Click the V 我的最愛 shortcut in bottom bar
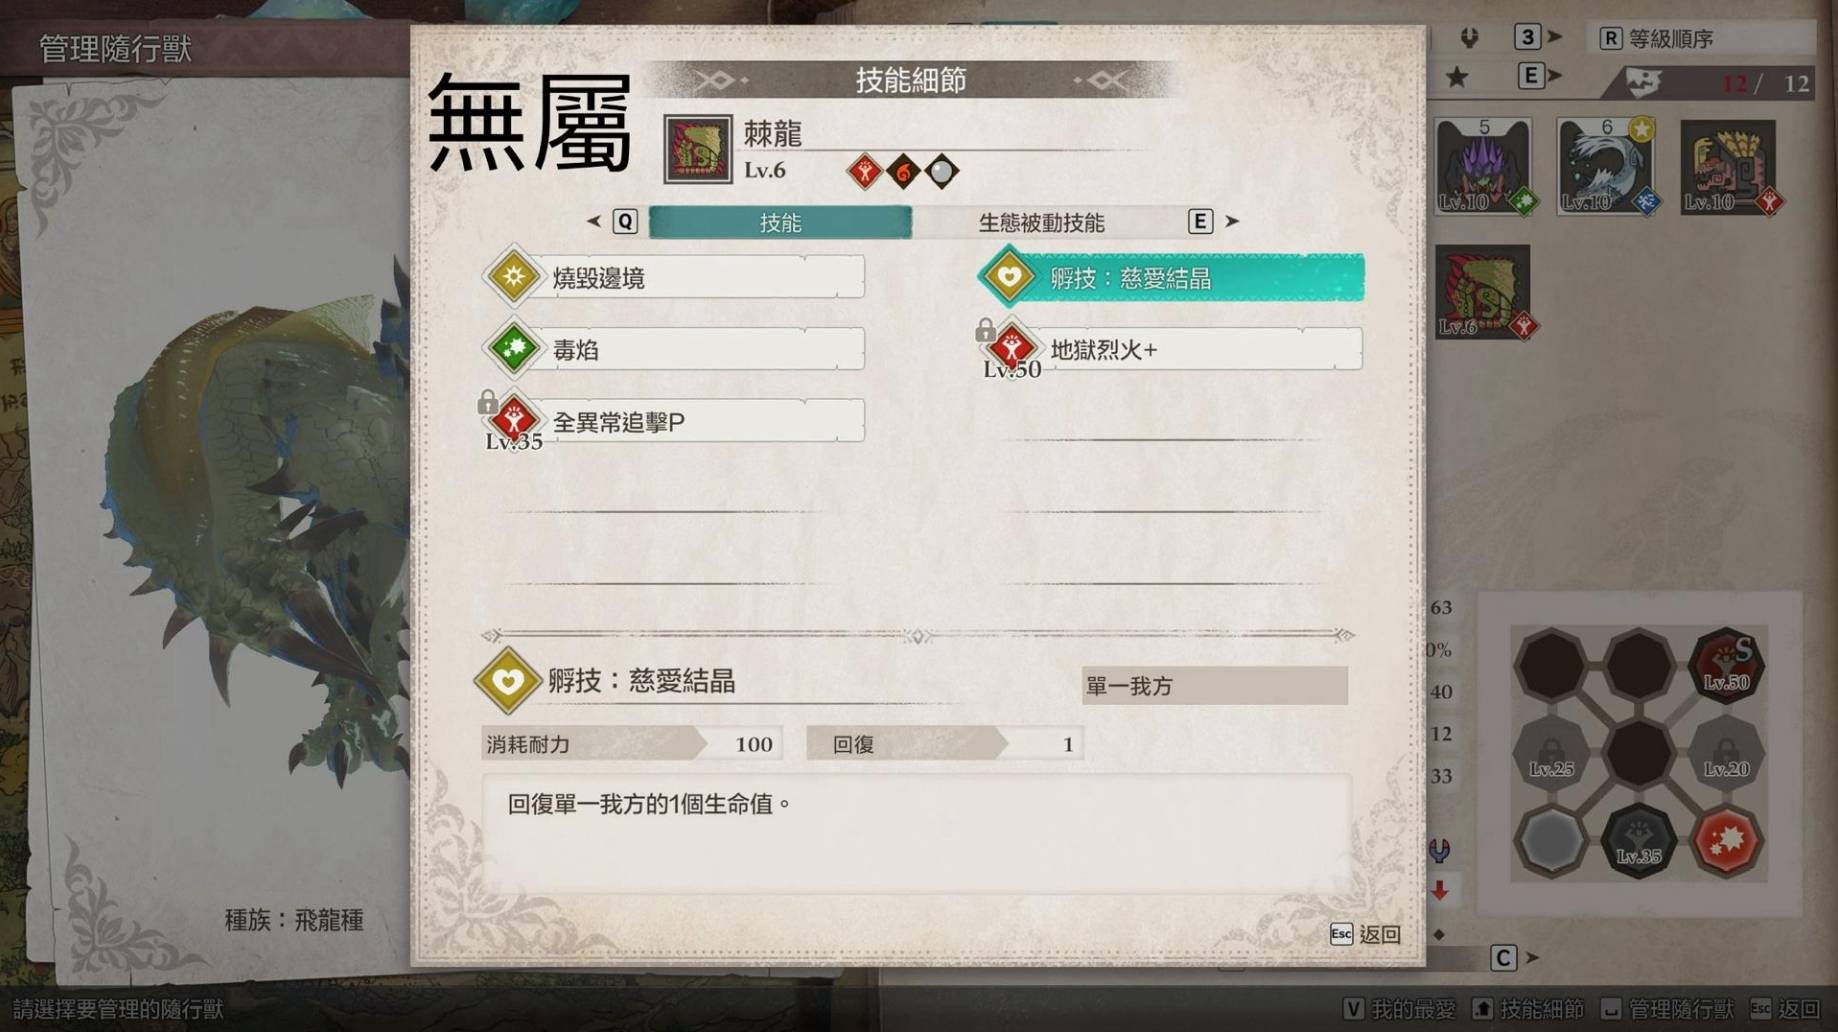1838x1032 pixels. pyautogui.click(x=1400, y=1009)
